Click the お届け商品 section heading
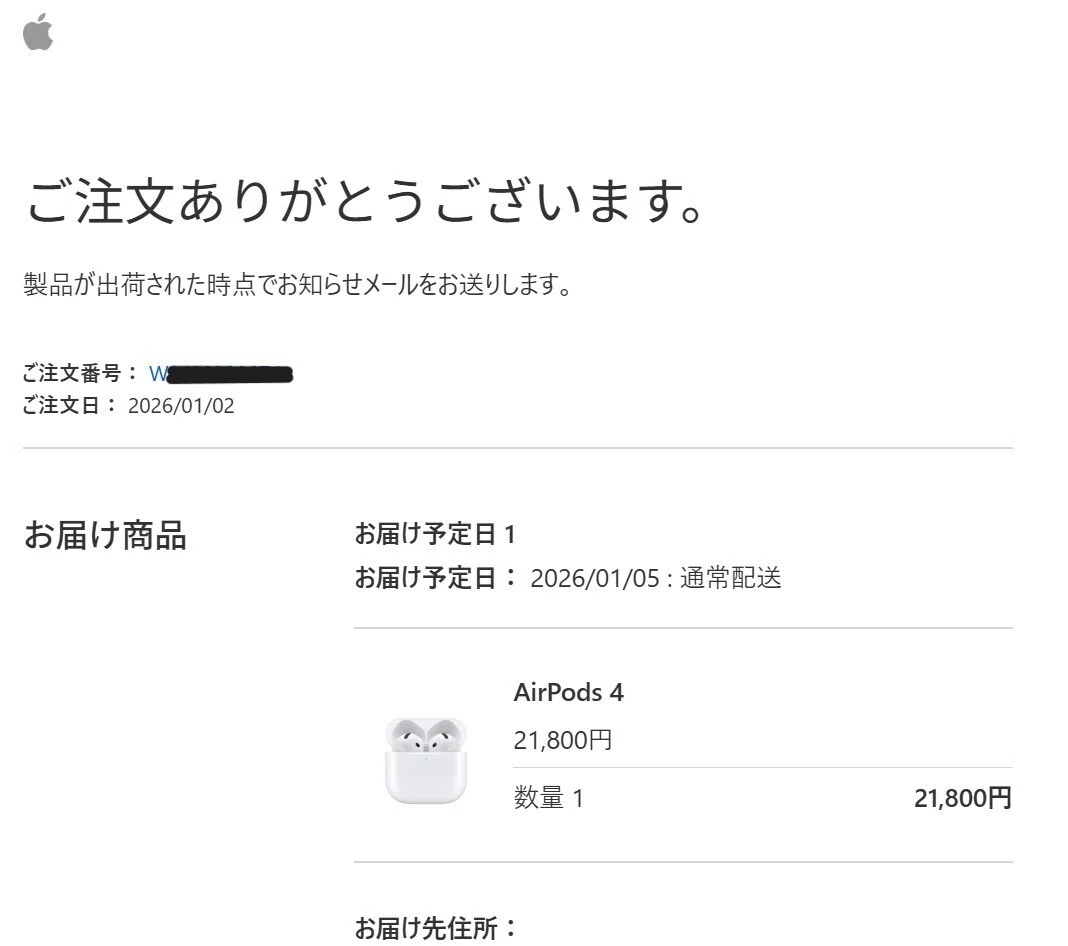The height and width of the screenshot is (946, 1068). coord(105,535)
